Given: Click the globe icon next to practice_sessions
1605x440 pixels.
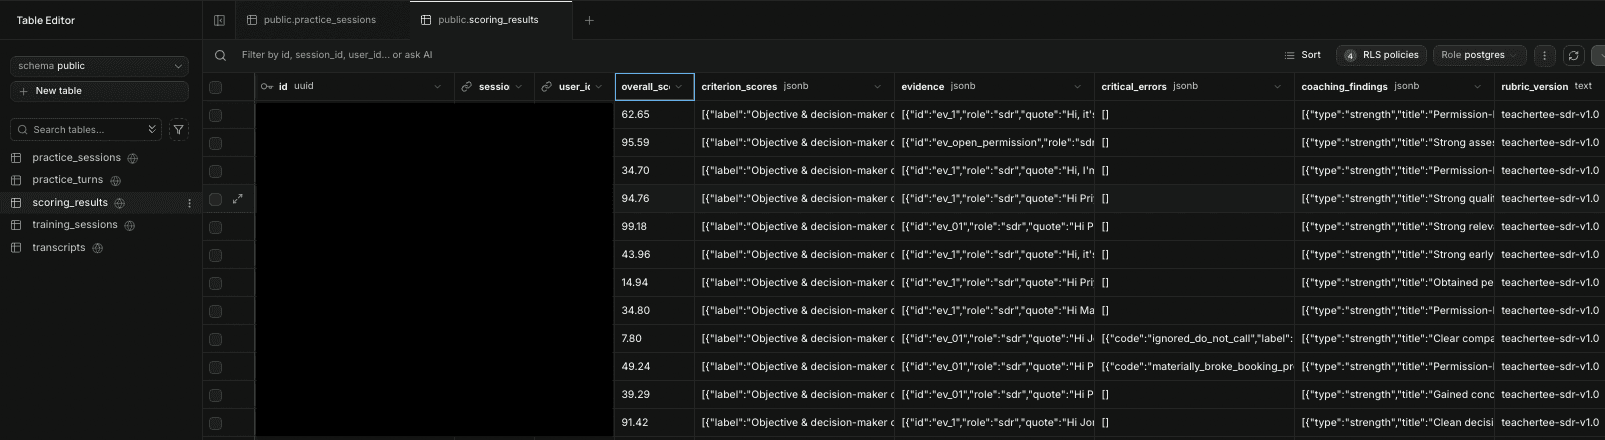Looking at the screenshot, I should (x=132, y=158).
